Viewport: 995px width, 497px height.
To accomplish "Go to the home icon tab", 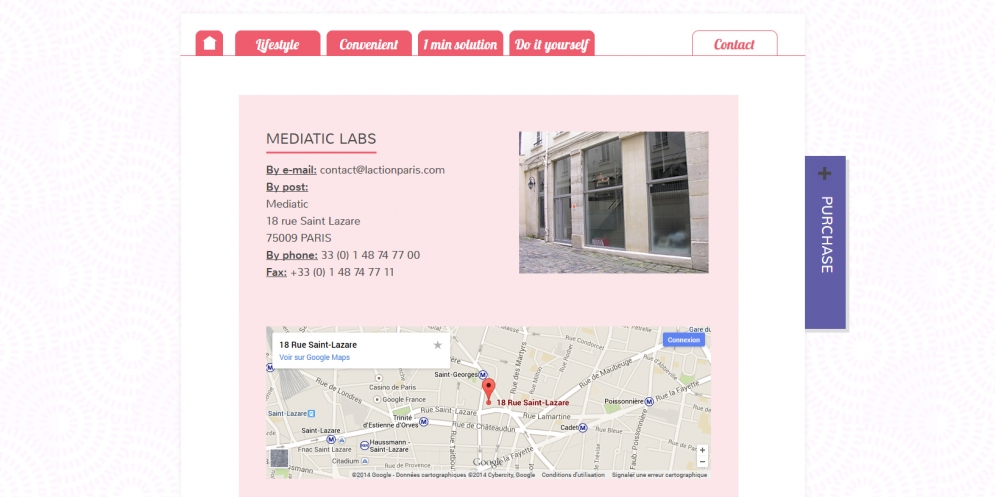I will point(209,43).
